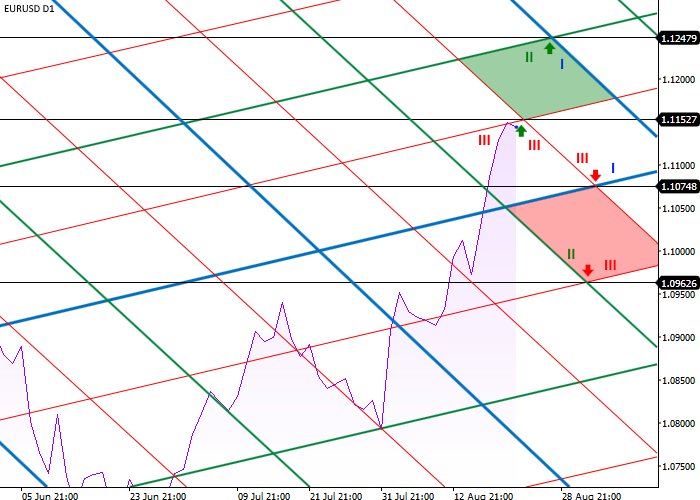
Task: Select the red III label inside red zone
Action: (610, 265)
